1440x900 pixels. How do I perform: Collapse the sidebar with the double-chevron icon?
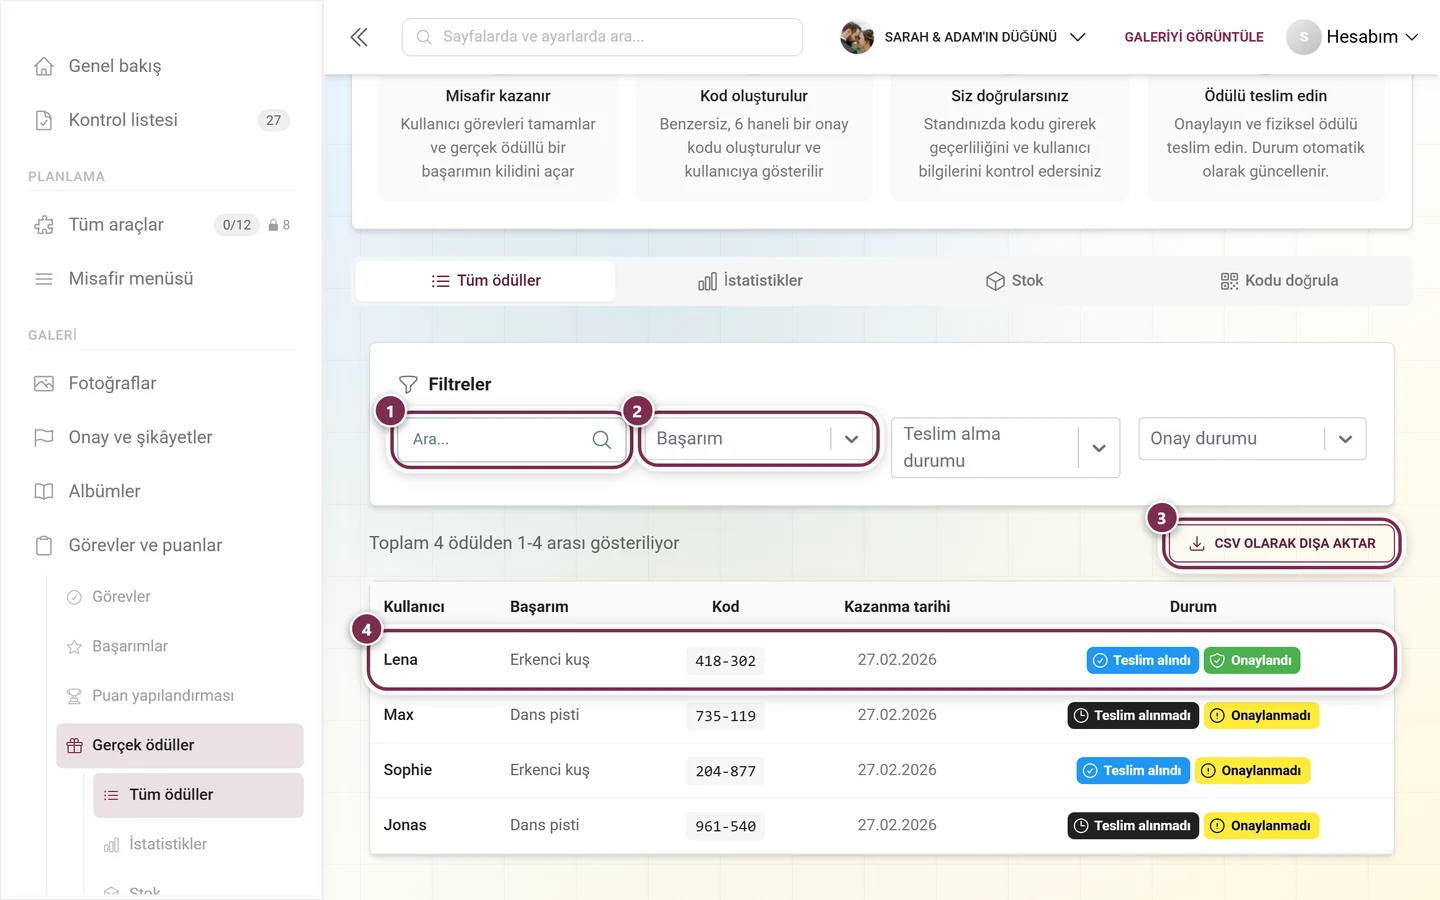pos(359,37)
